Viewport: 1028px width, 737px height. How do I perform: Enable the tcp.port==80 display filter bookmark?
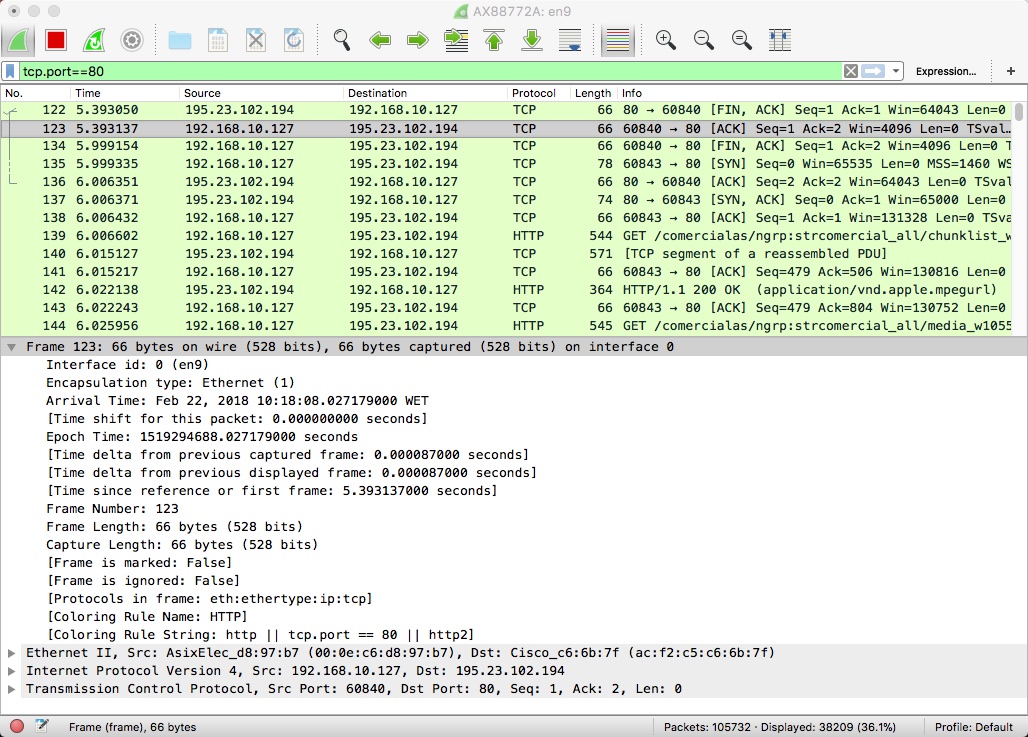click(11, 72)
